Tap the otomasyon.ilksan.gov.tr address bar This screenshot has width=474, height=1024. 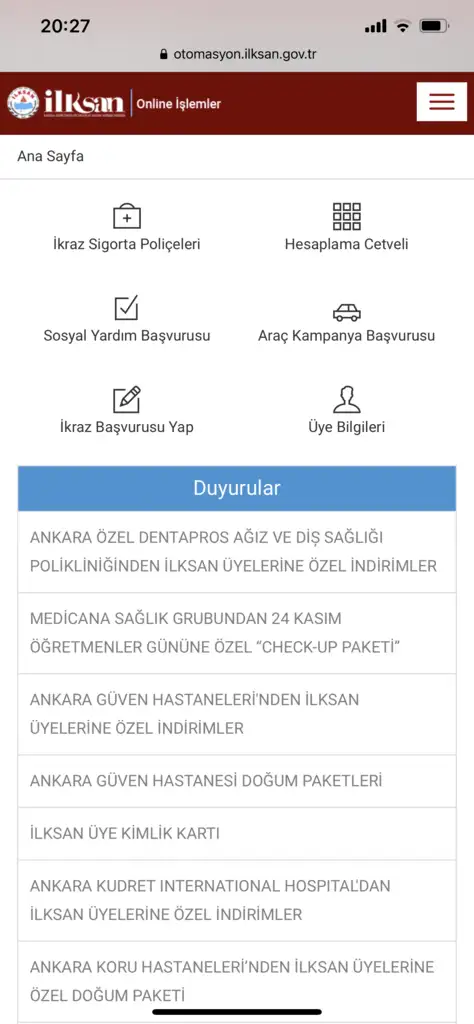tap(238, 54)
